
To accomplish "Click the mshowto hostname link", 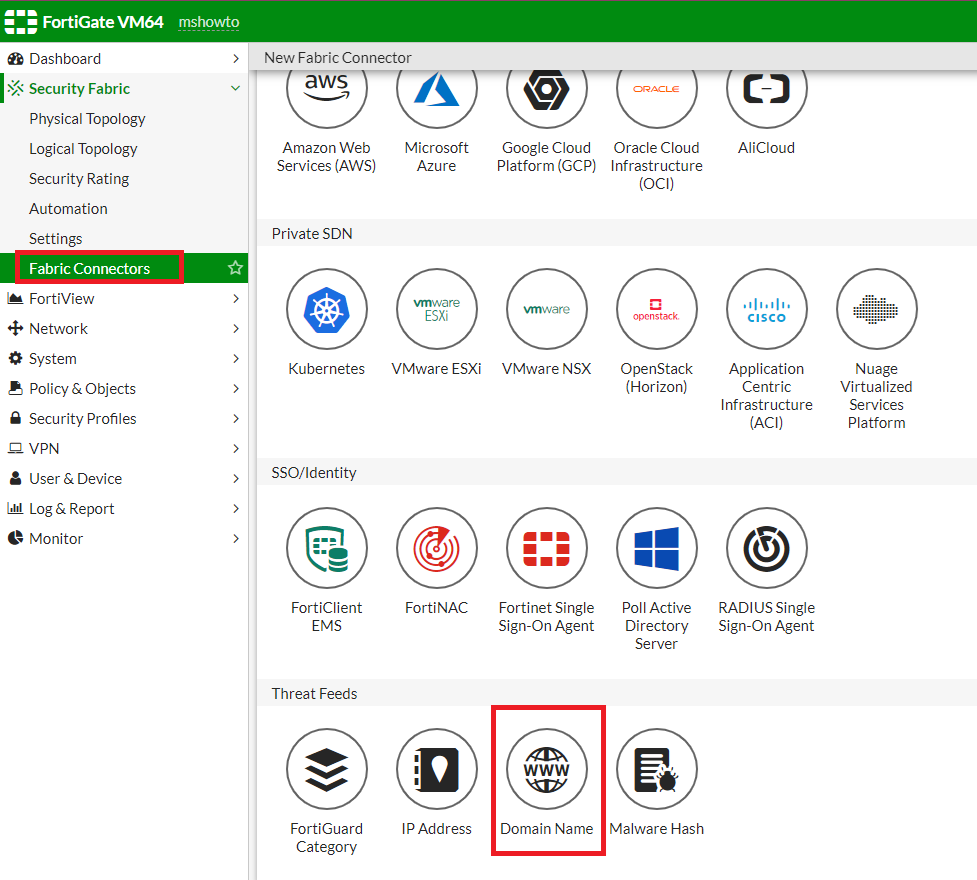I will click(209, 22).
